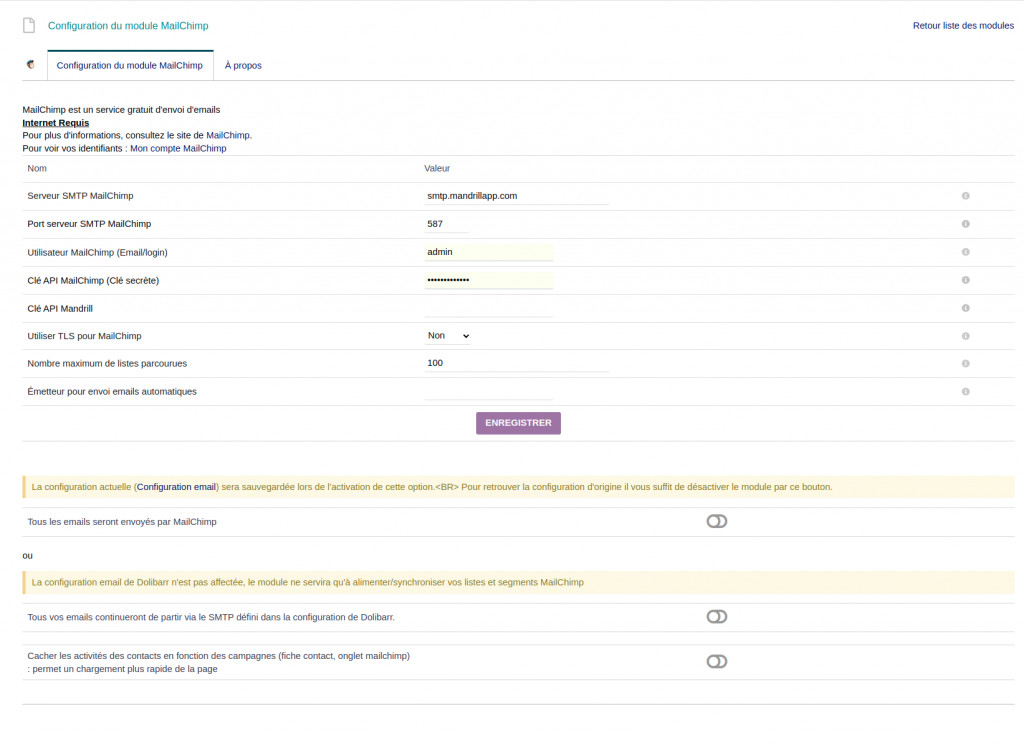
Task: Toggle keep Dolibarr SMTP configuration option
Action: pos(716,616)
